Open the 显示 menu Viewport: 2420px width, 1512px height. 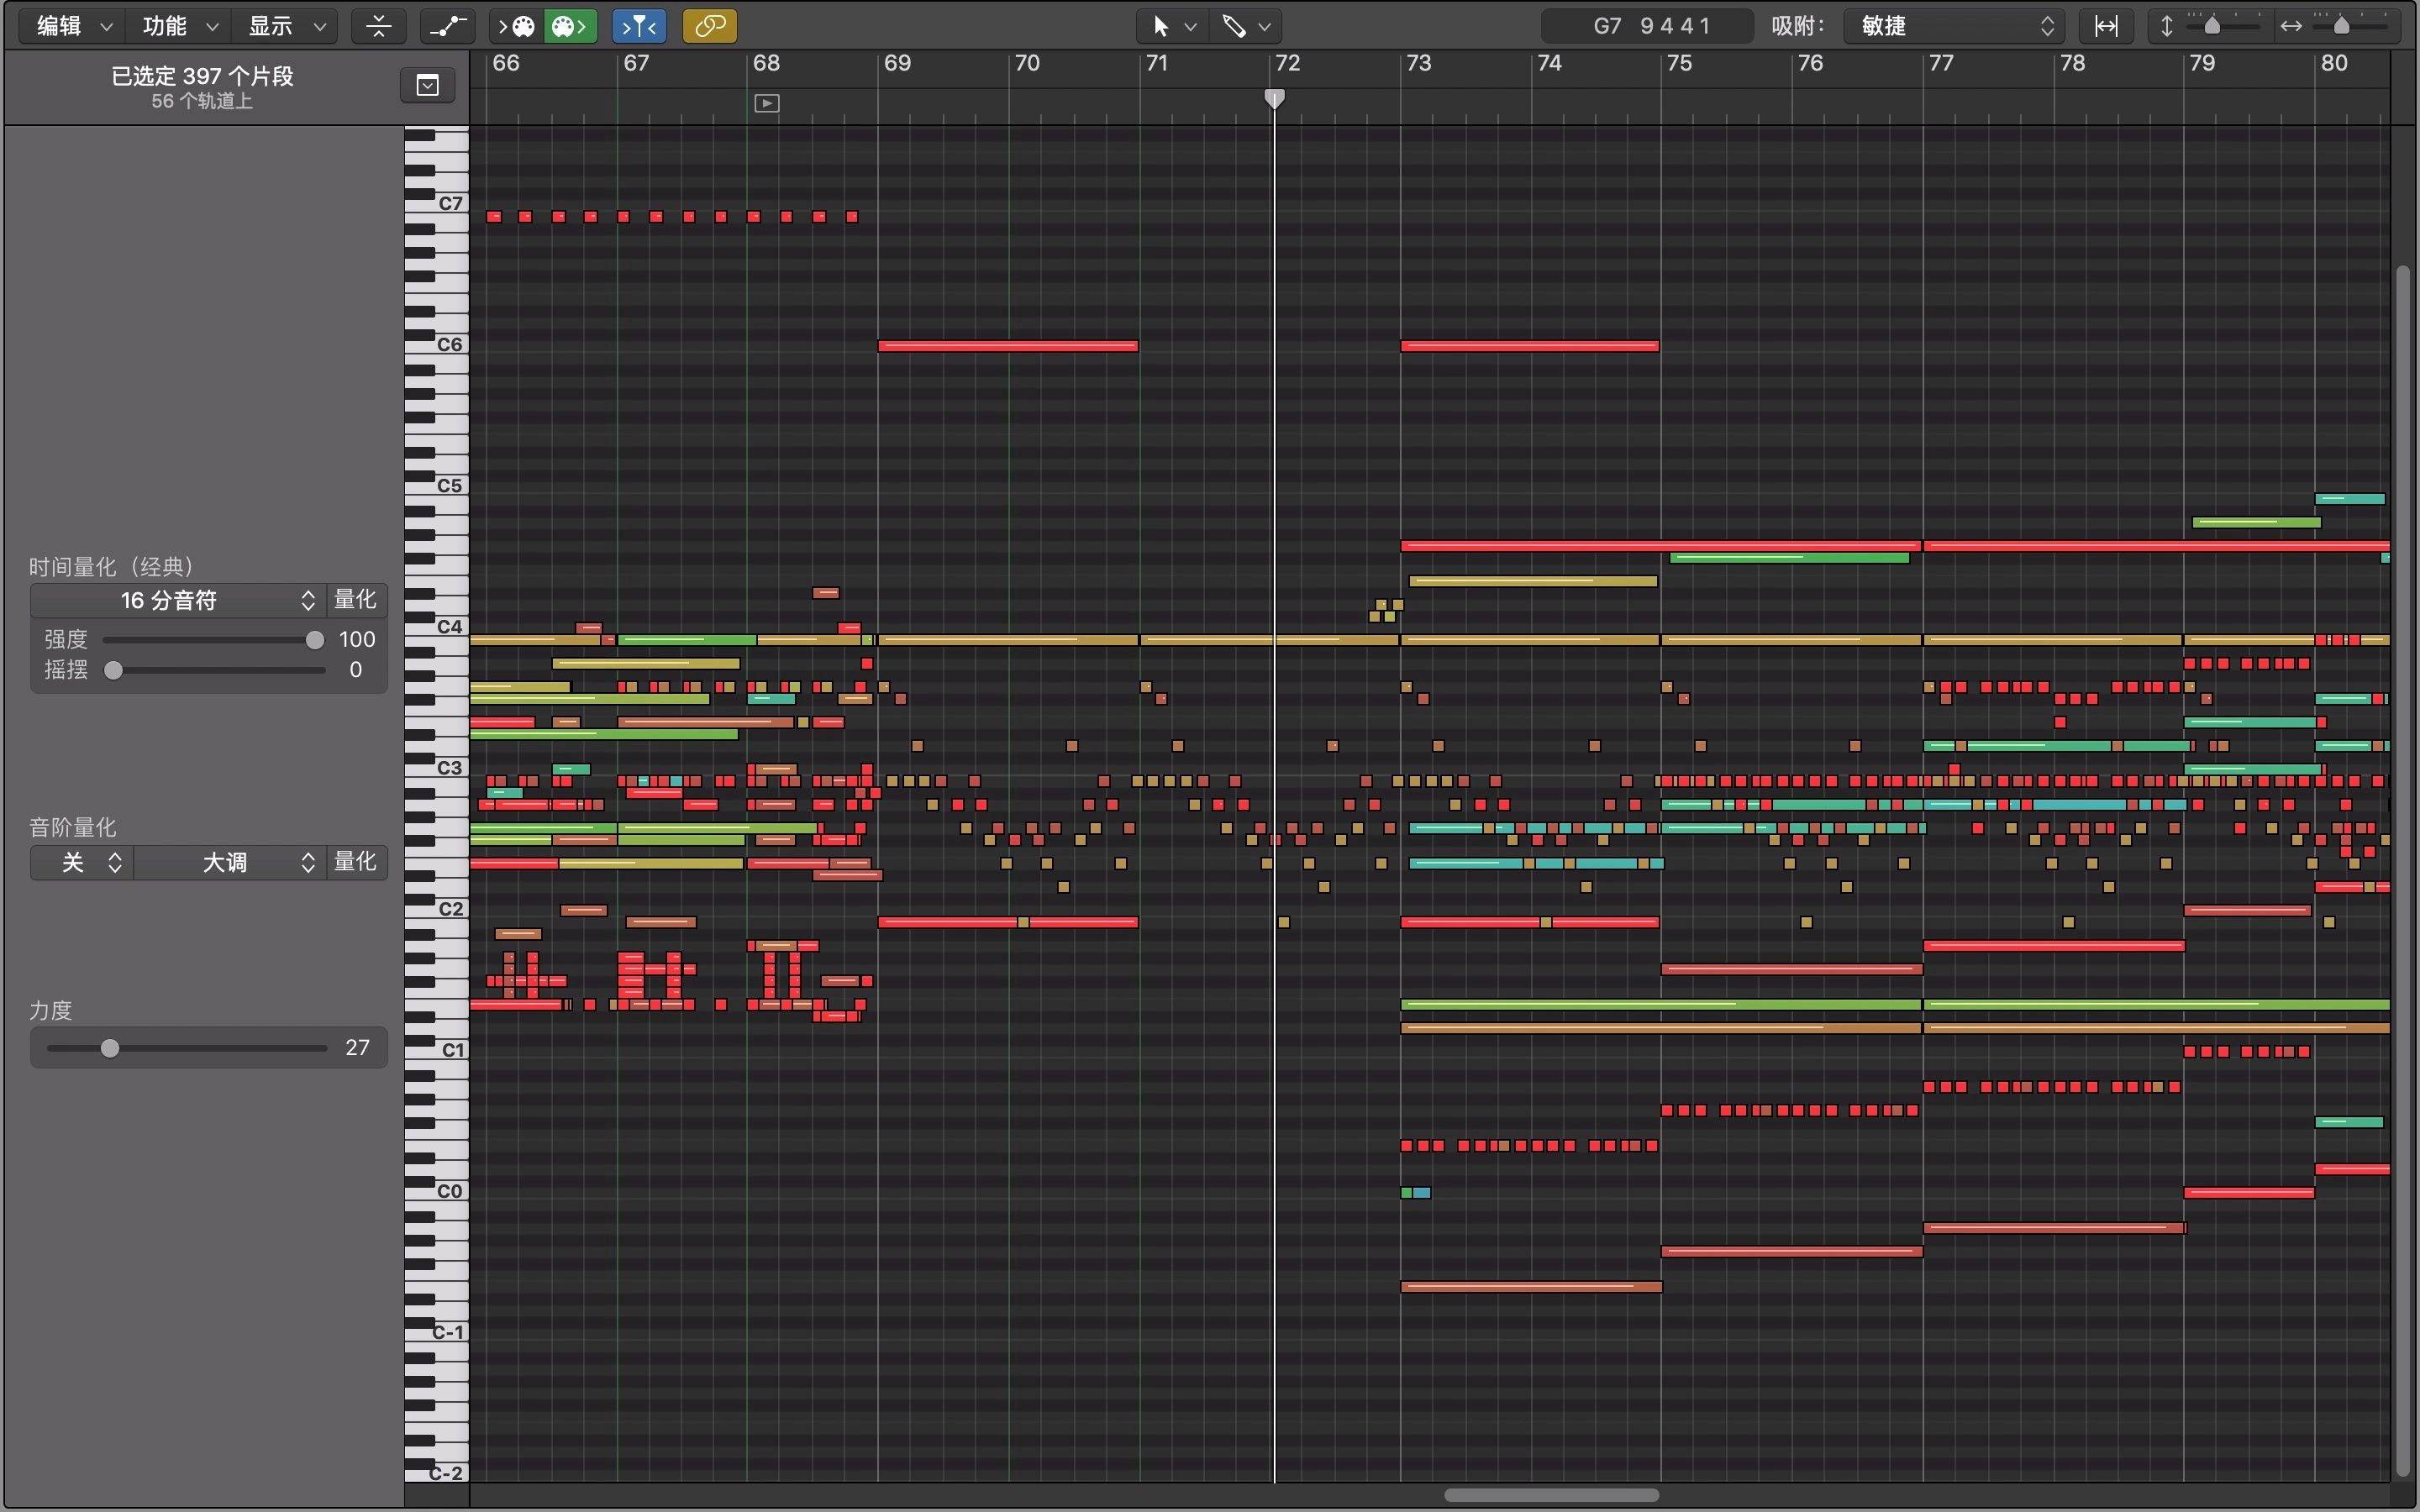point(284,26)
